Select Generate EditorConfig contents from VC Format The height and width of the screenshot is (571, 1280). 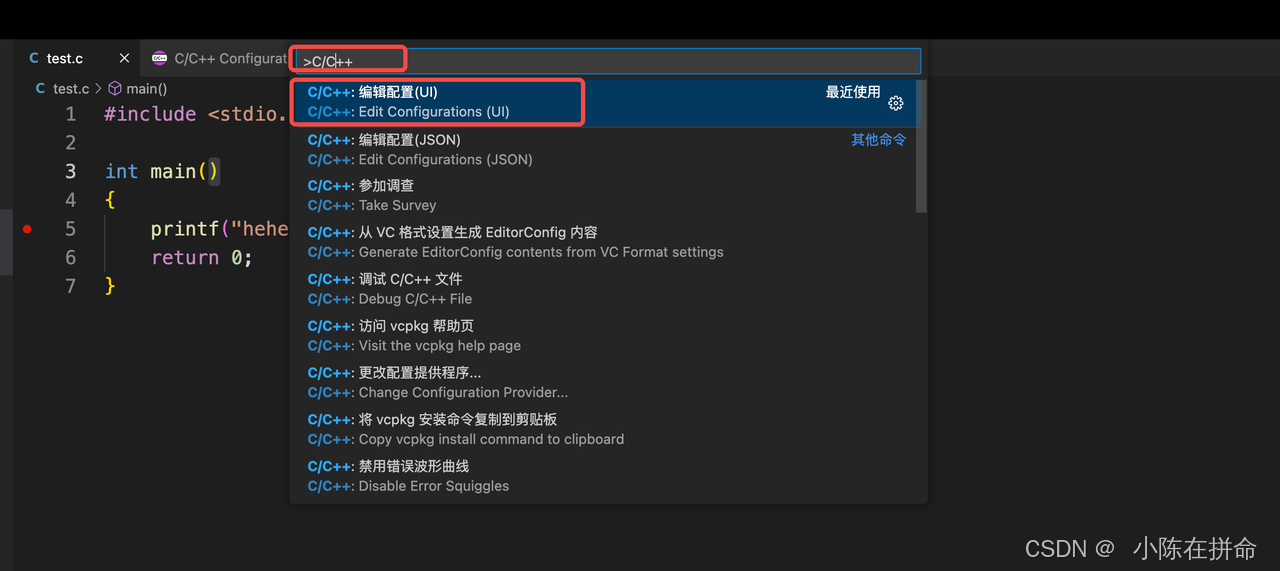click(x=603, y=242)
